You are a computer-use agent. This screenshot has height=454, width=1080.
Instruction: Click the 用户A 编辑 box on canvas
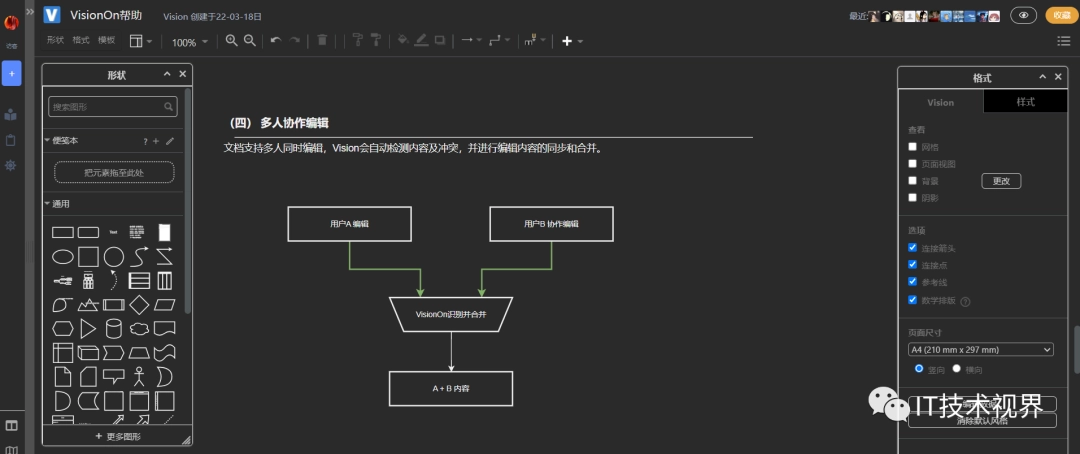coord(349,224)
